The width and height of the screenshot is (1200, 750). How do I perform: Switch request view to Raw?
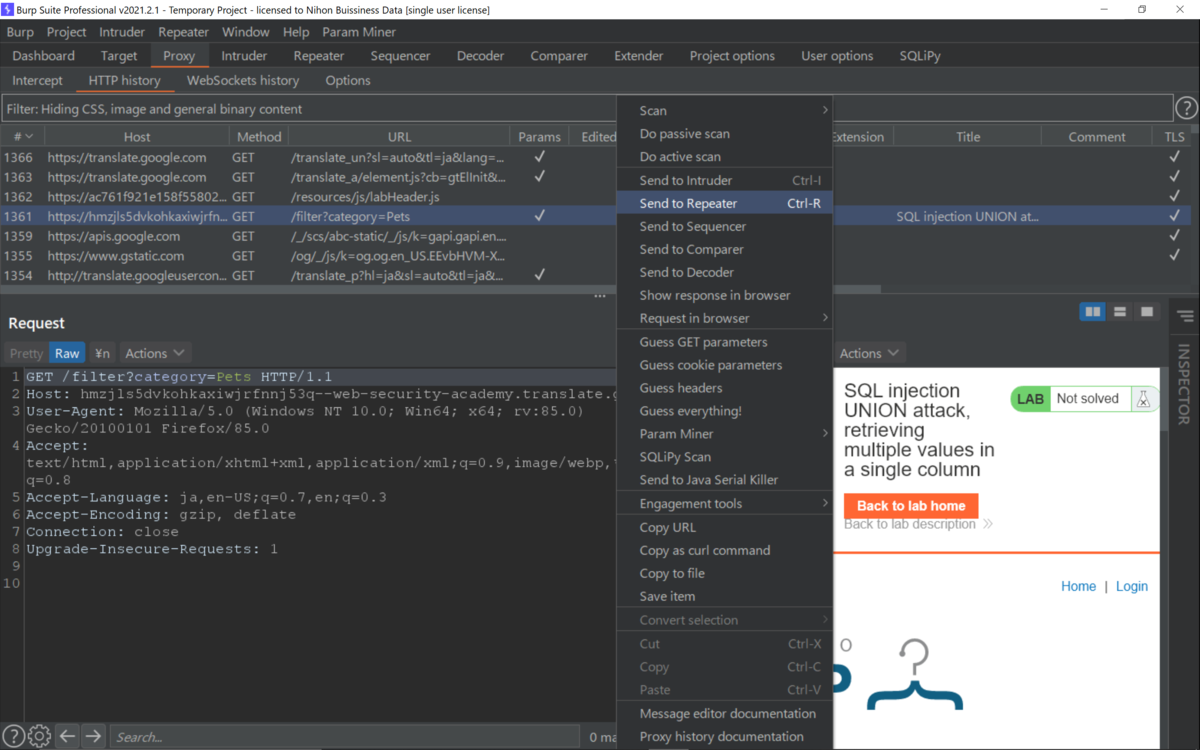67,353
